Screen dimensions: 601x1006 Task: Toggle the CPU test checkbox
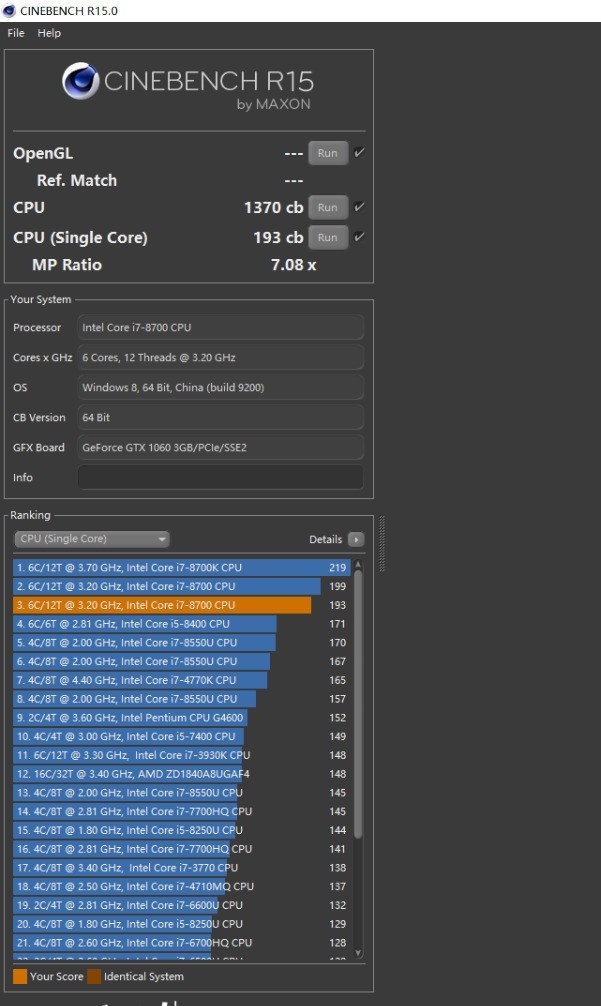(359, 207)
